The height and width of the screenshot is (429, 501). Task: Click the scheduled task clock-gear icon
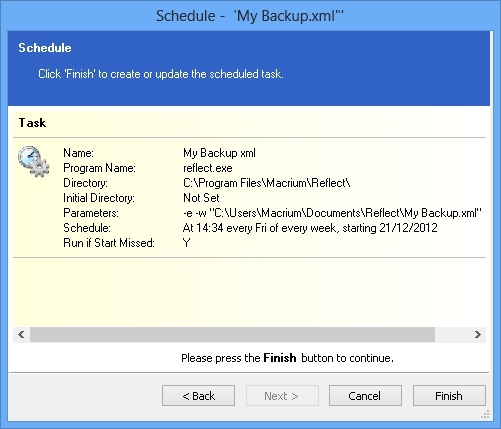tap(34, 161)
